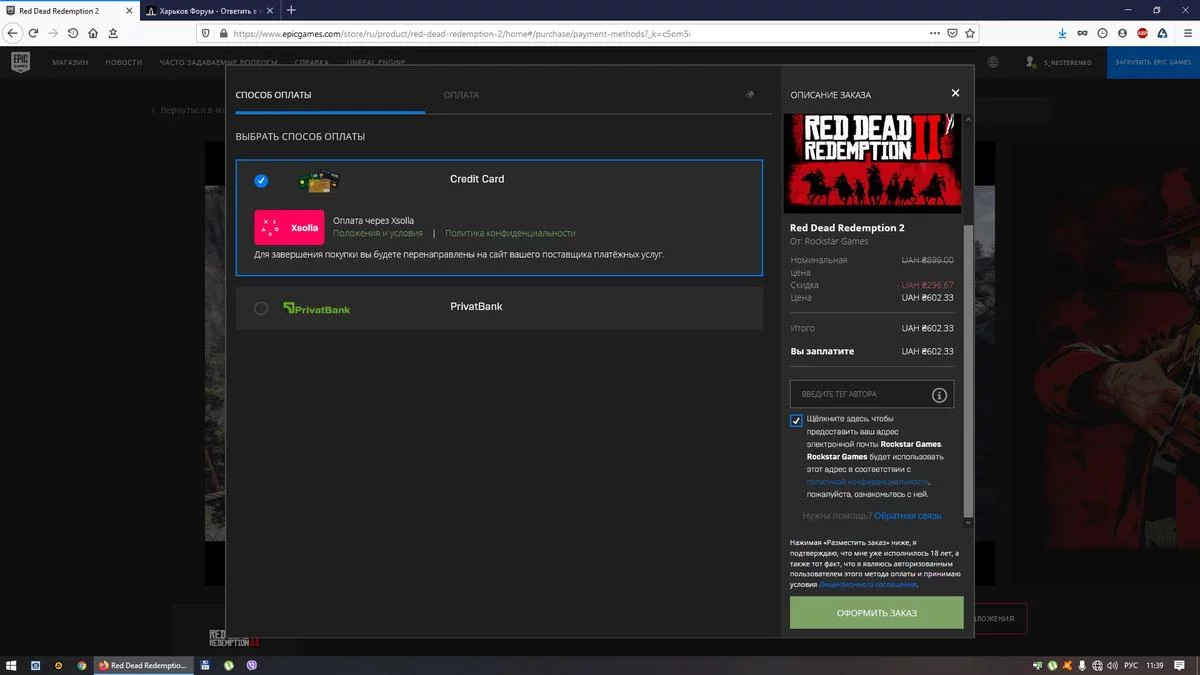Click the От: Rockstar Games text
Image resolution: width=1200 pixels, height=675 pixels.
point(829,241)
